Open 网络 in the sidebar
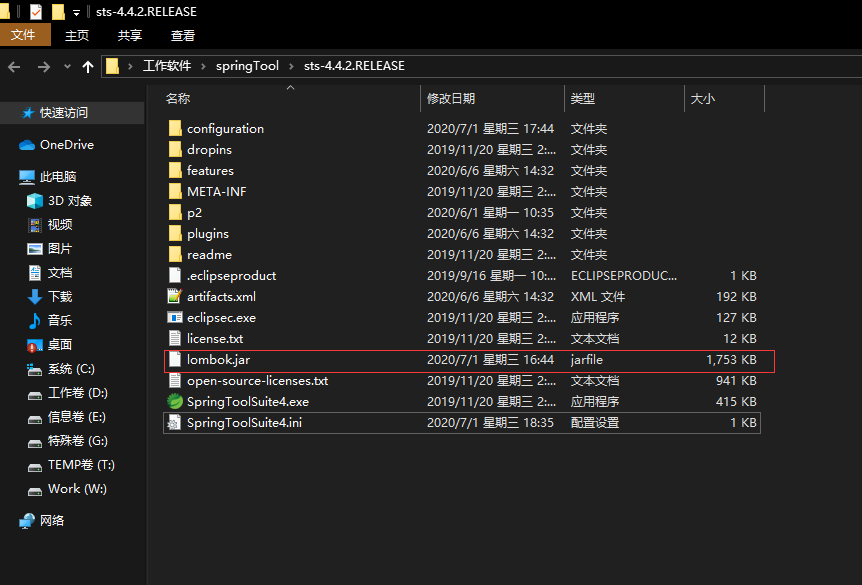This screenshot has height=585, width=862. pos(41,521)
